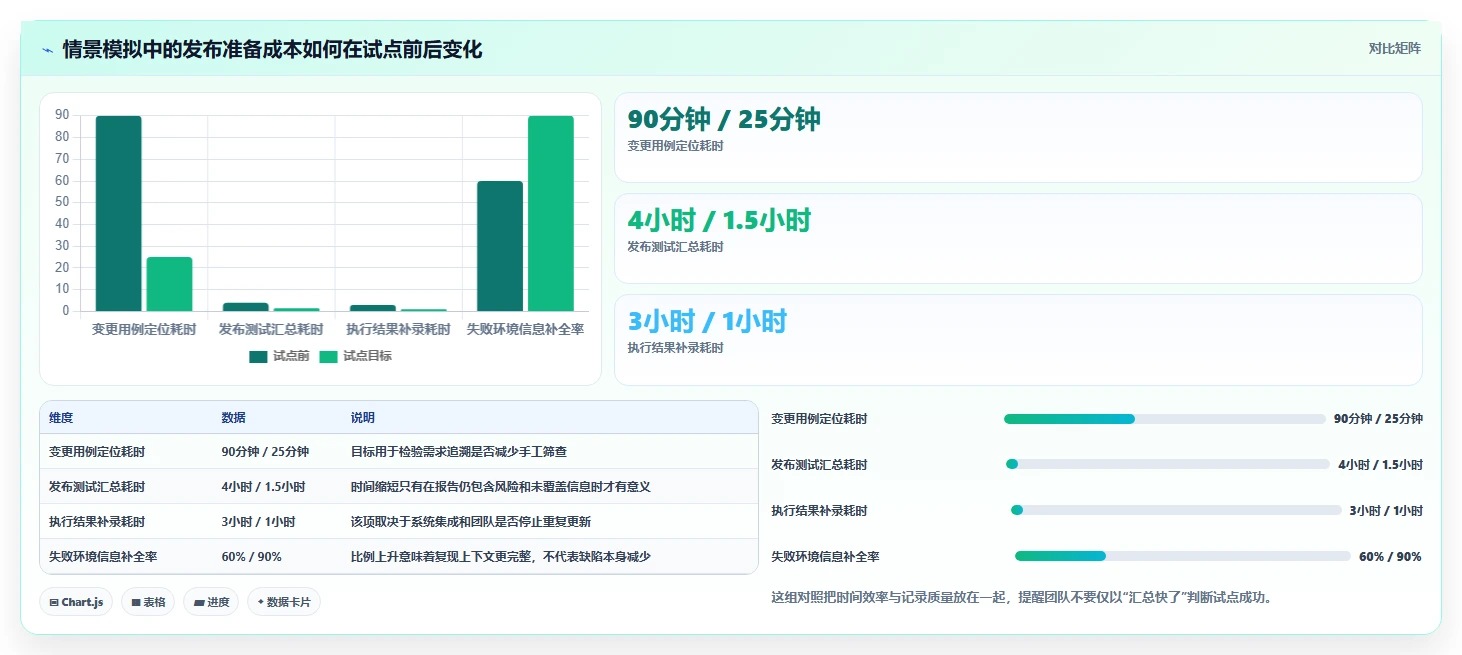Click the 说明 column header
1462x655 pixels.
pos(362,418)
